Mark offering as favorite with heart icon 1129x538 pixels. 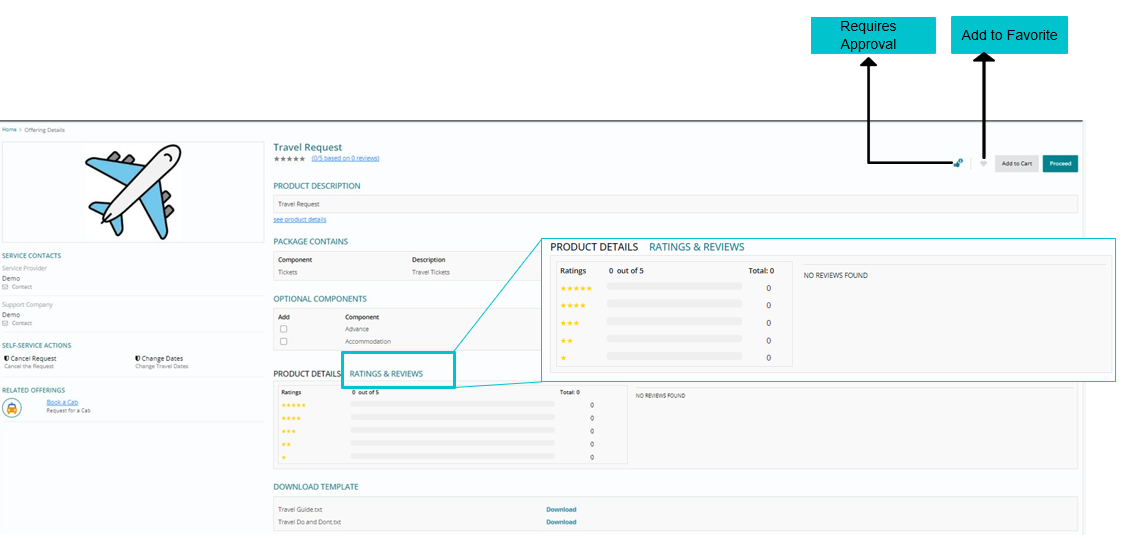pyautogui.click(x=983, y=163)
